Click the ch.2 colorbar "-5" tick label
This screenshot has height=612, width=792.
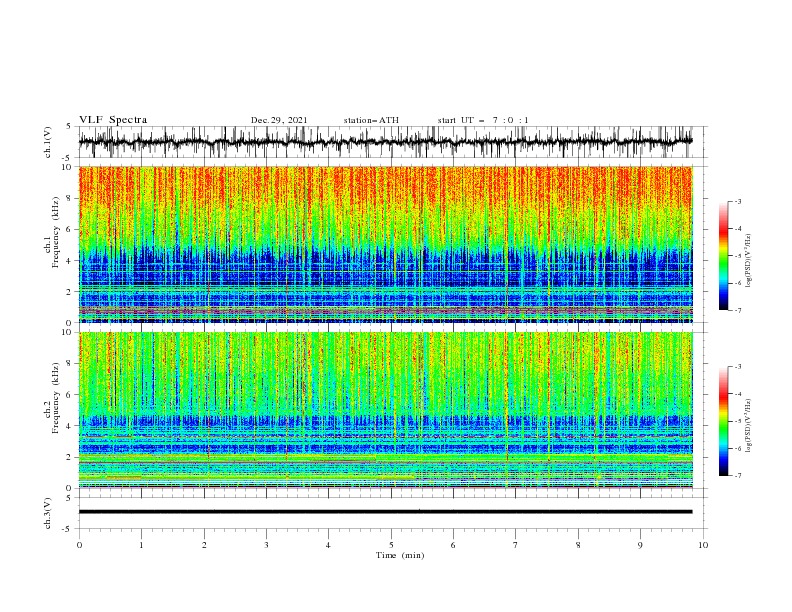pyautogui.click(x=737, y=421)
